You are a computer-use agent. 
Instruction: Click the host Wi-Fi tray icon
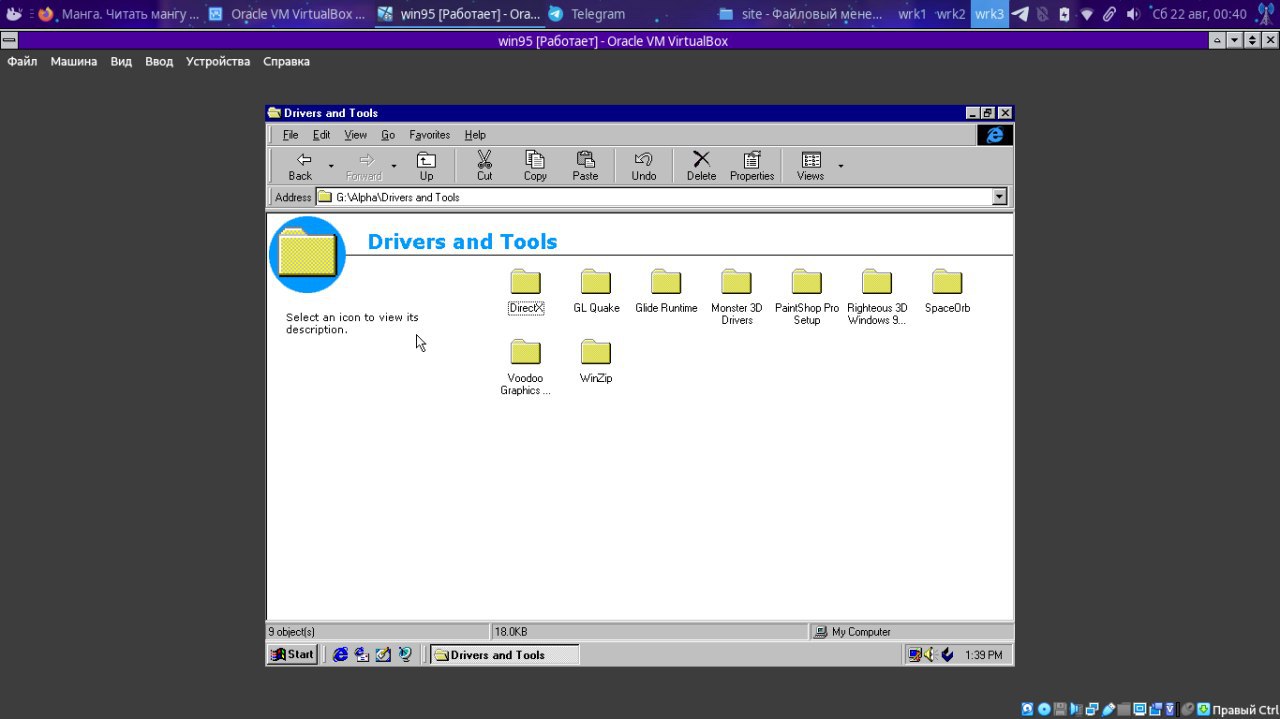(1087, 14)
